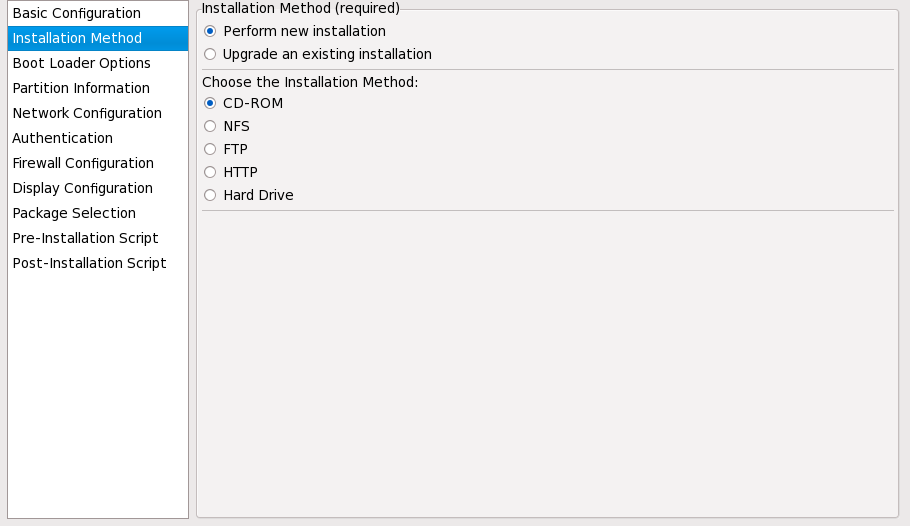Click the 'Choose the Installation Method:' label

[x=310, y=82]
